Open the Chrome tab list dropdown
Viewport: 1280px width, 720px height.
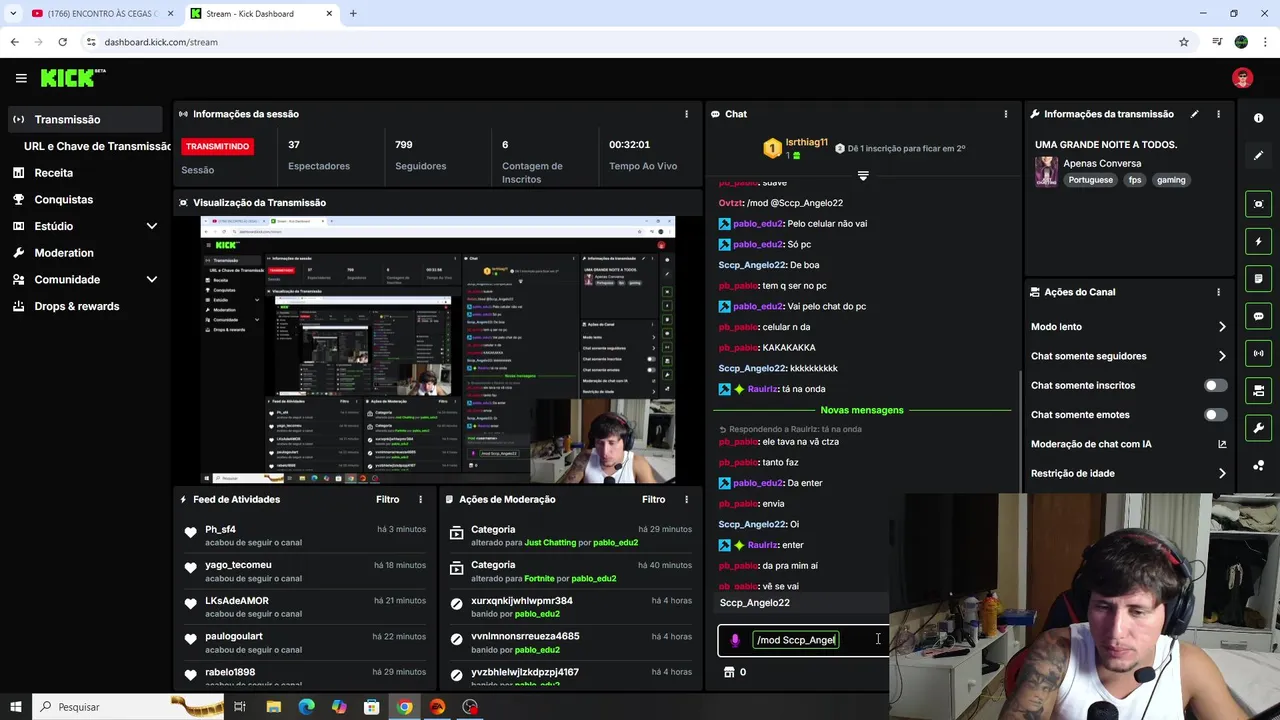tap(13, 14)
